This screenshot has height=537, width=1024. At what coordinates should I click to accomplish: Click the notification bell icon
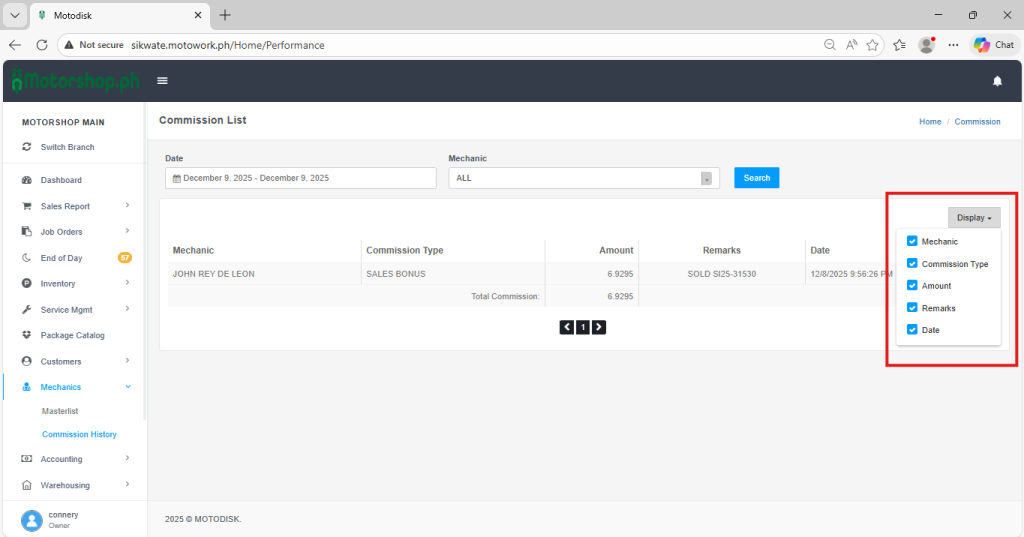pos(997,81)
